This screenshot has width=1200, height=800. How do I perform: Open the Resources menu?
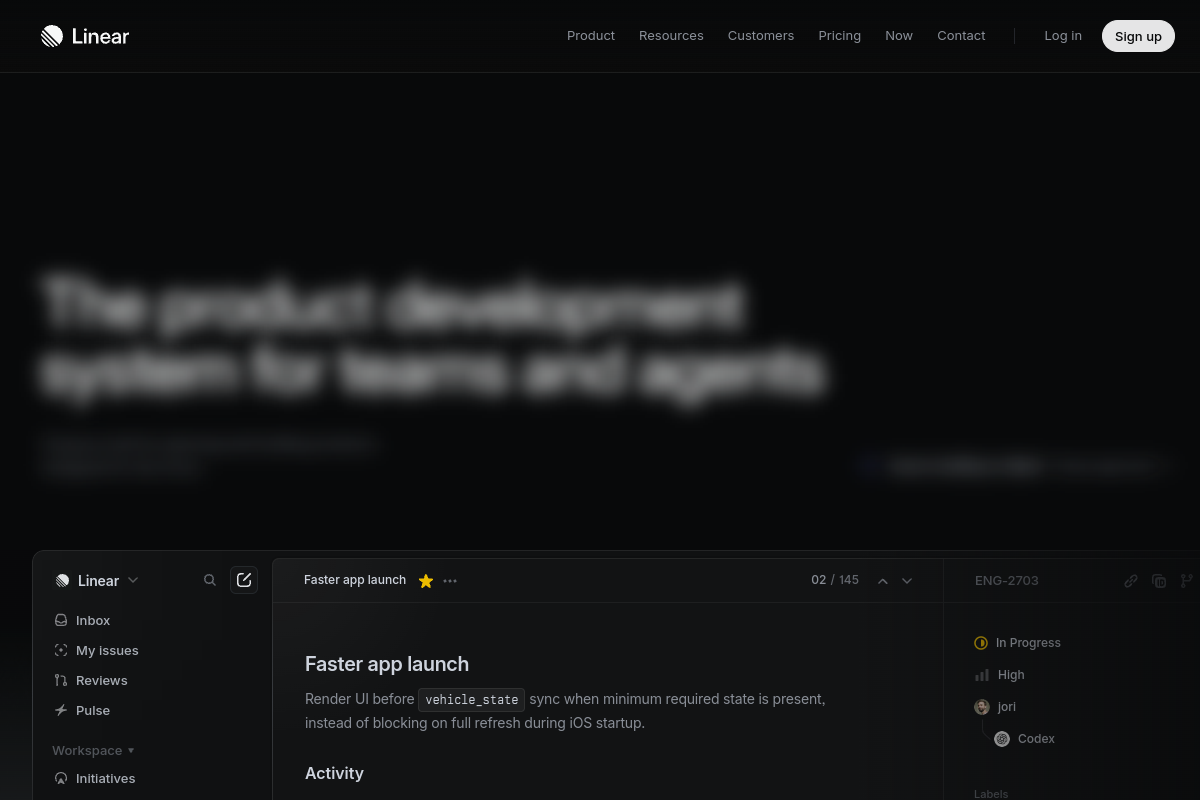point(671,35)
